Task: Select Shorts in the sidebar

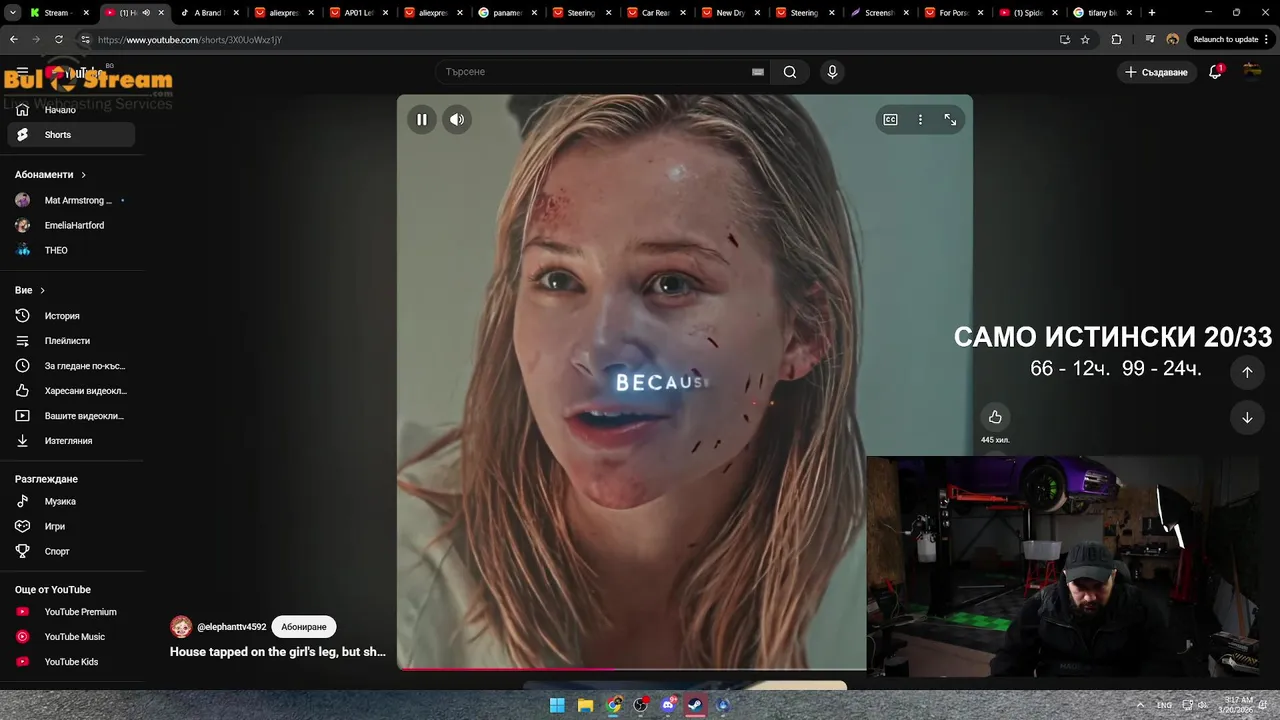Action: click(x=70, y=135)
